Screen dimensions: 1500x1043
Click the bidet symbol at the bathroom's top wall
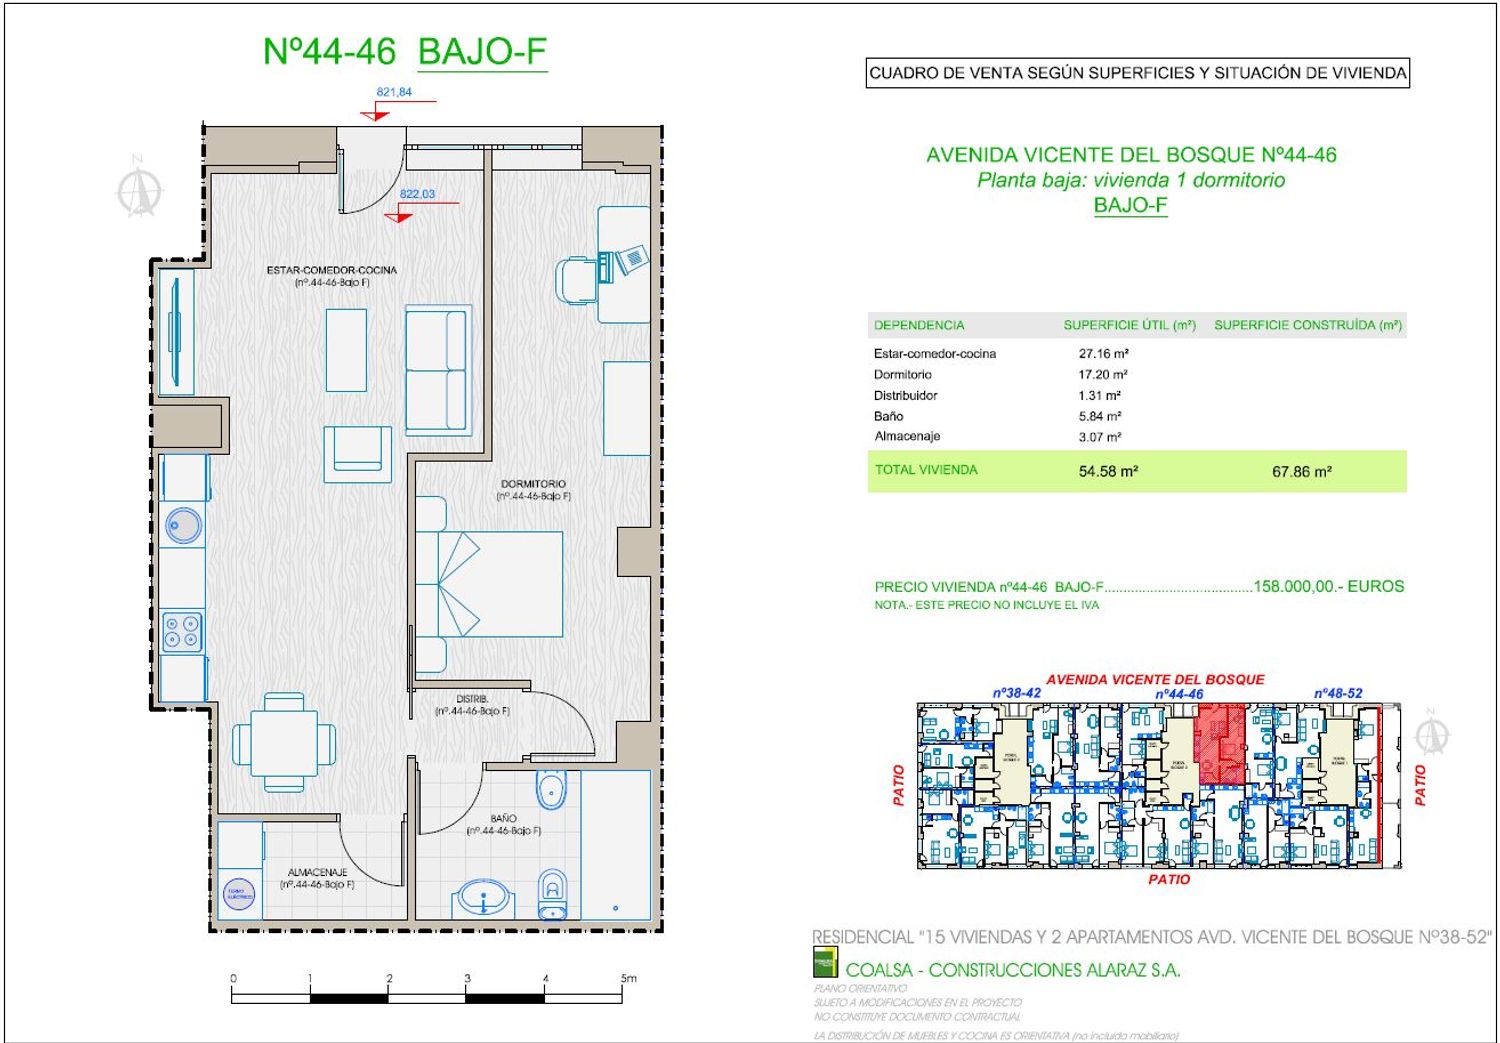[x=551, y=789]
